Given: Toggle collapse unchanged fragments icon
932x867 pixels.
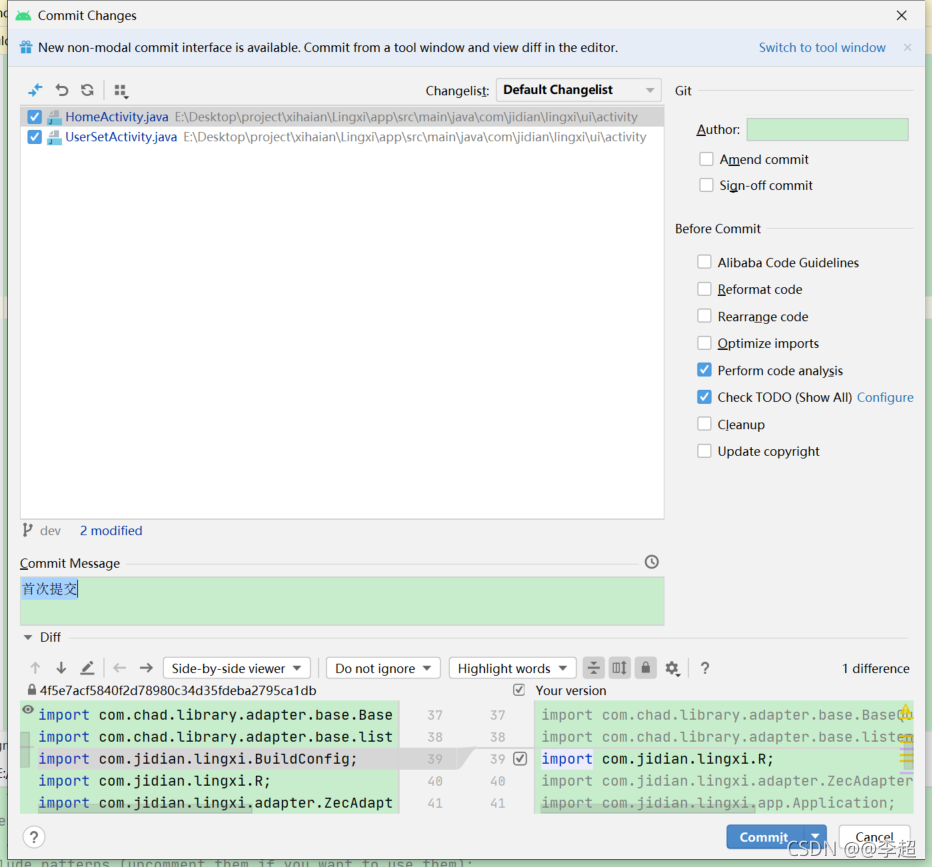Looking at the screenshot, I should [593, 668].
